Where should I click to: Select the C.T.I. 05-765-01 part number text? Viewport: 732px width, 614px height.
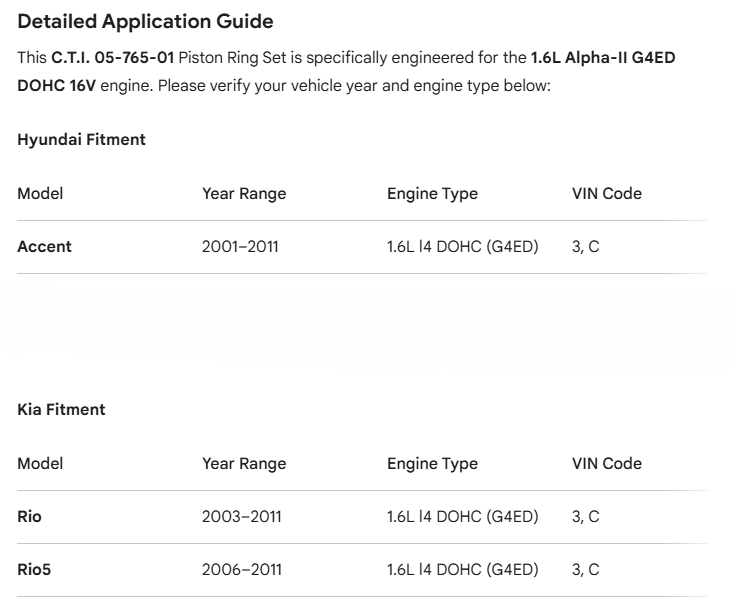coord(113,58)
